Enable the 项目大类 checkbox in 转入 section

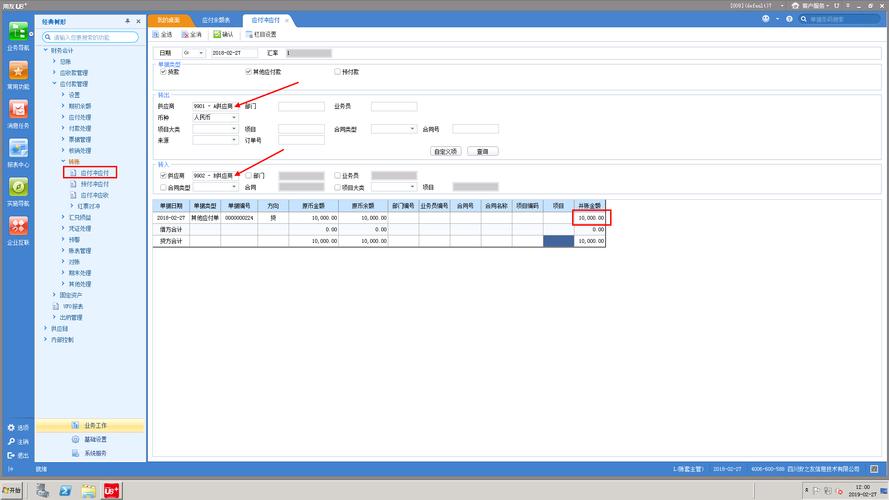coord(337,187)
